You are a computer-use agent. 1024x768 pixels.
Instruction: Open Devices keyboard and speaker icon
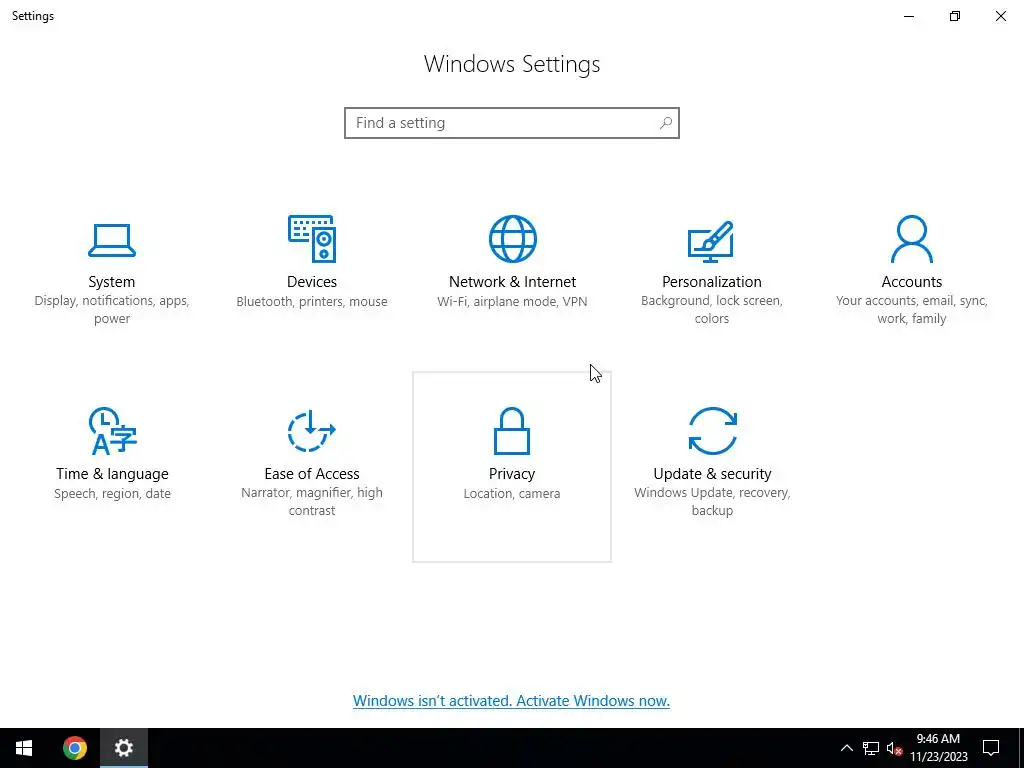(312, 239)
